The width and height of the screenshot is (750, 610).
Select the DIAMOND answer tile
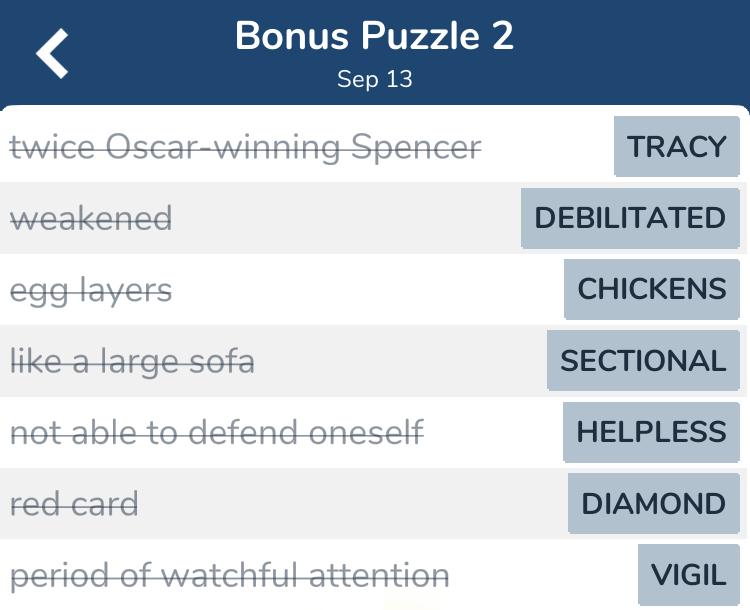click(x=654, y=503)
